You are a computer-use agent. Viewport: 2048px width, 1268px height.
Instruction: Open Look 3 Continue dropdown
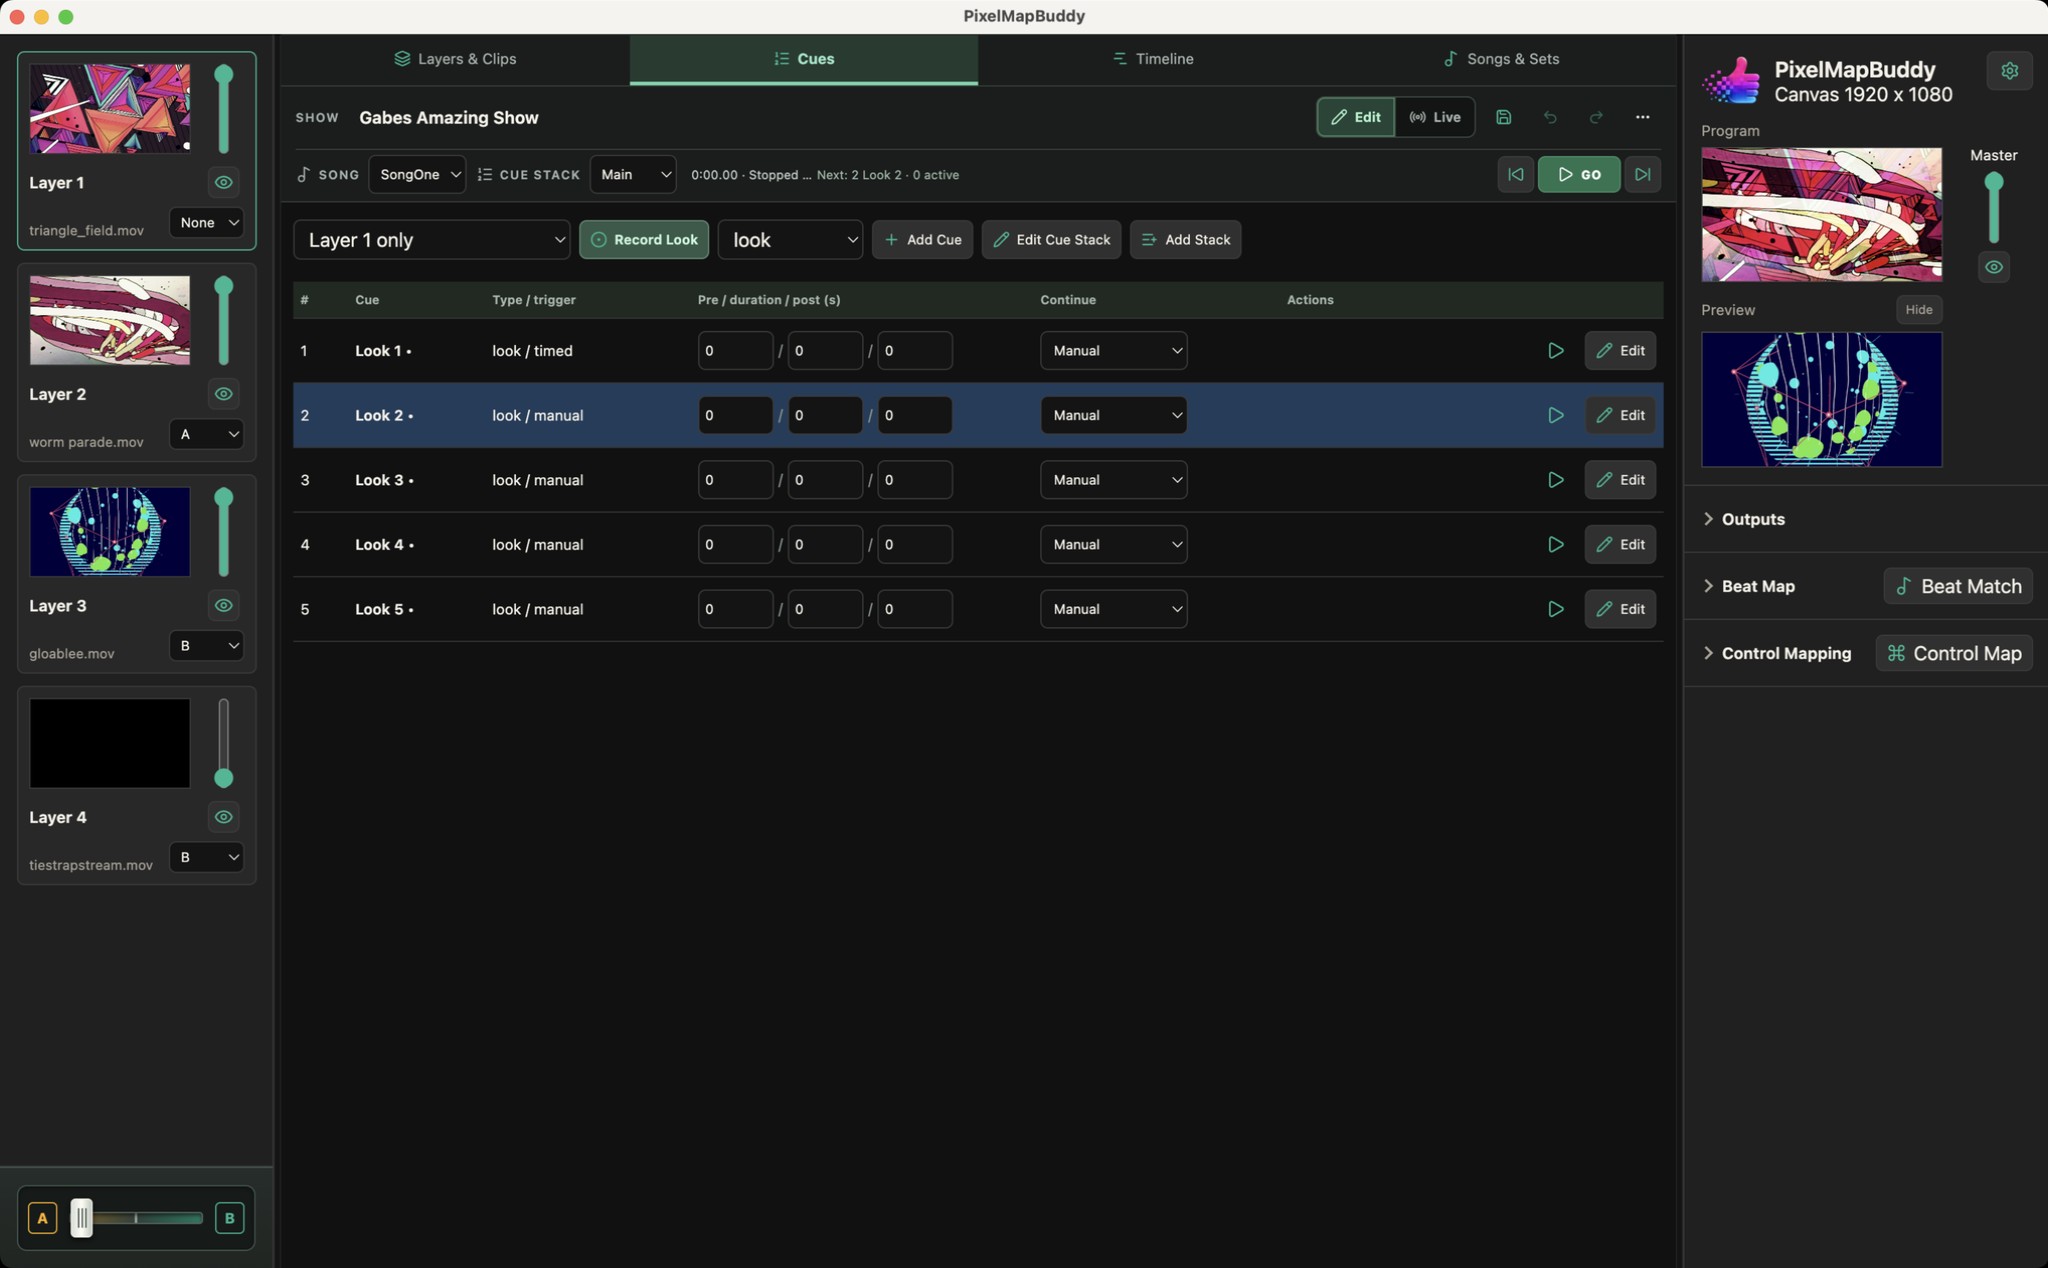click(1113, 480)
